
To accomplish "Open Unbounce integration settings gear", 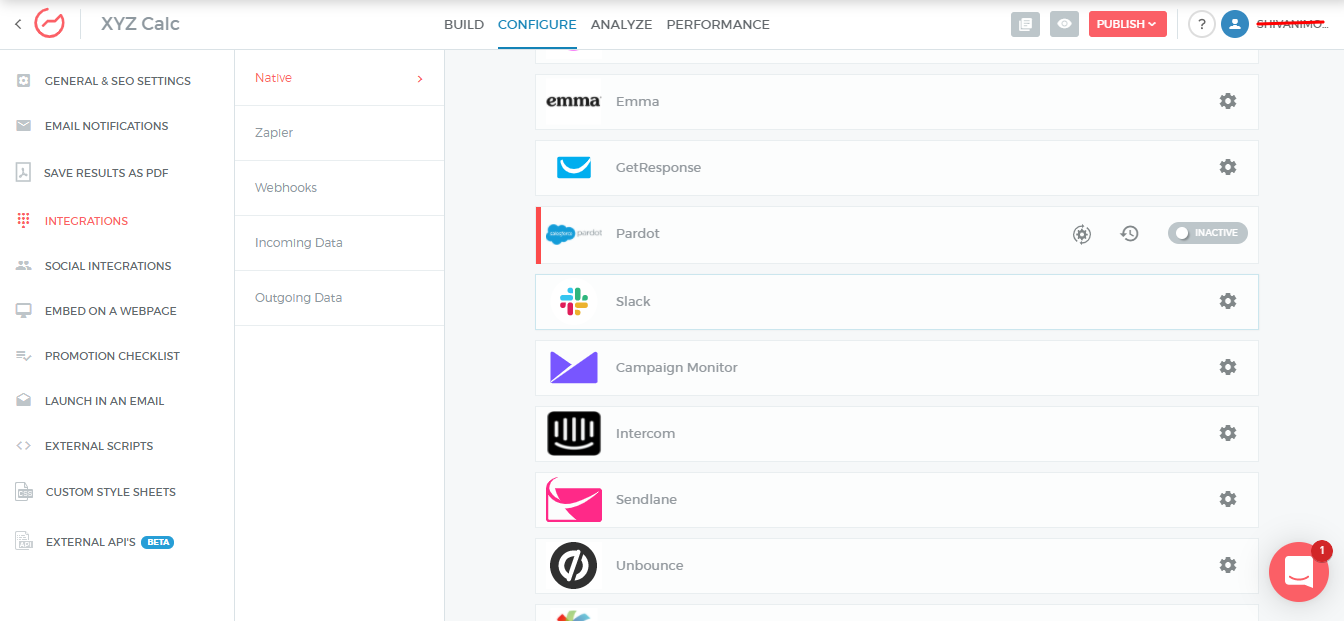I will [1228, 565].
